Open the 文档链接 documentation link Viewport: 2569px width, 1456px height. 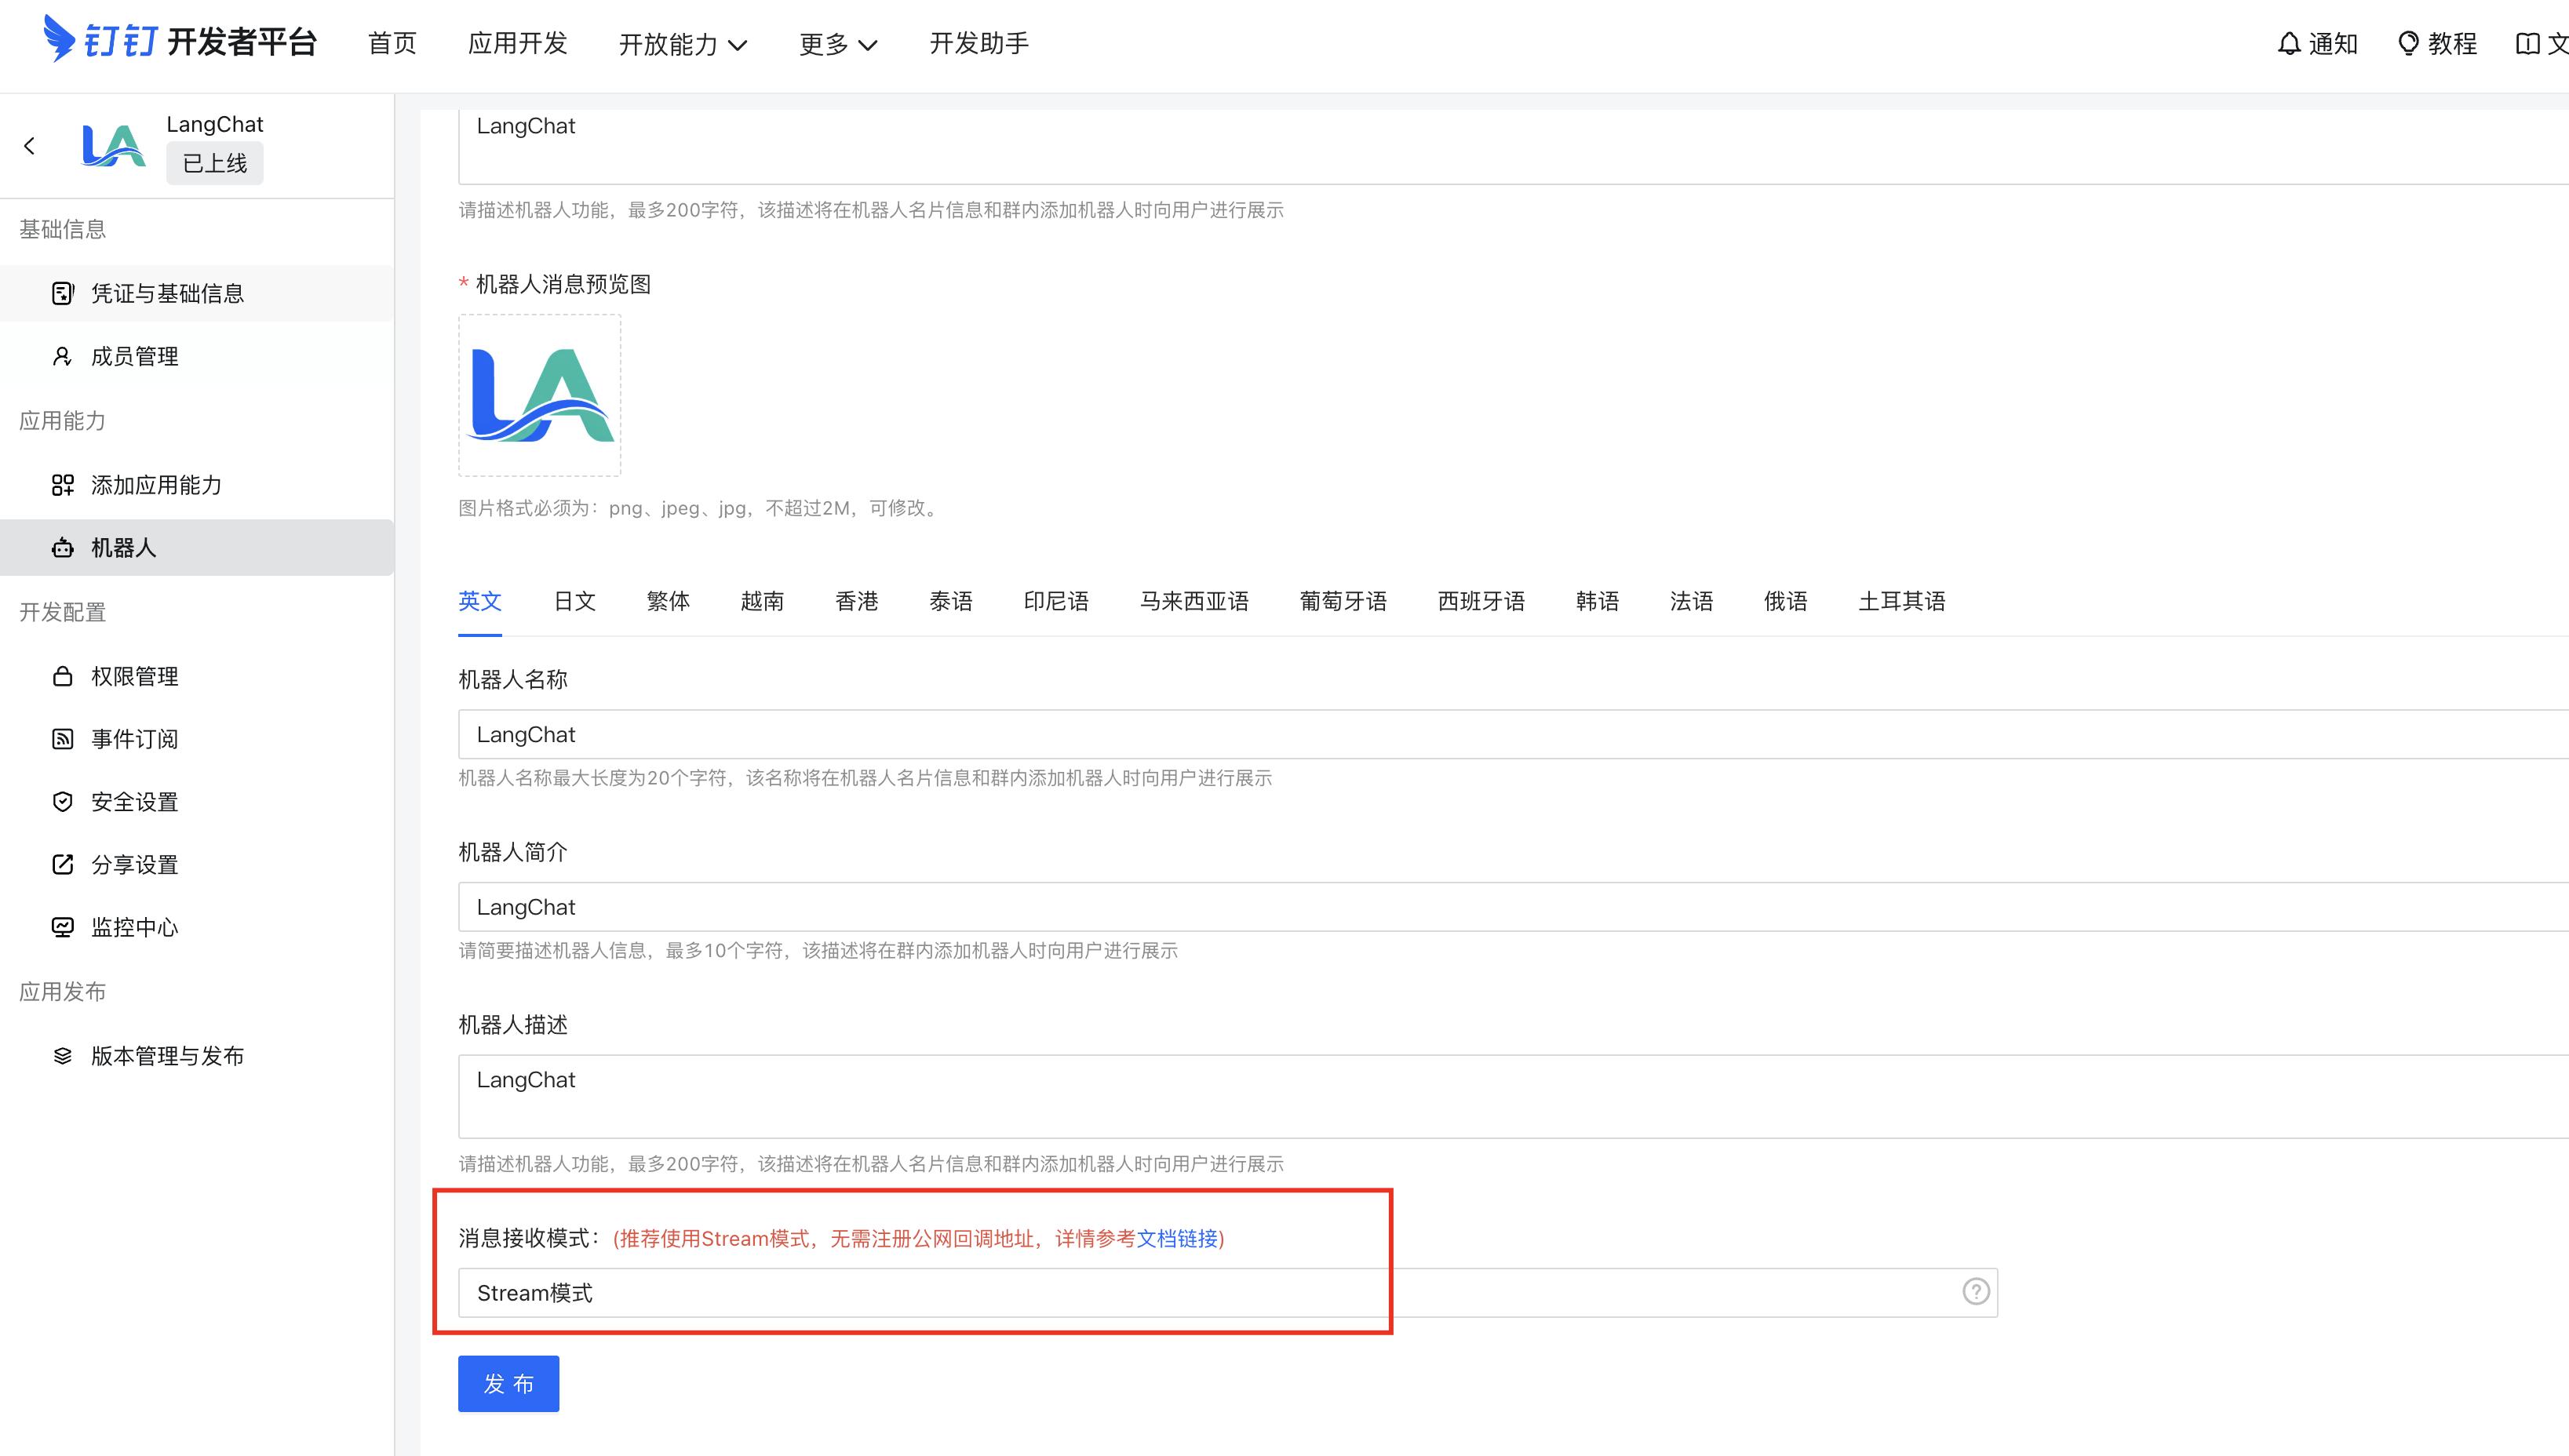coord(1177,1238)
